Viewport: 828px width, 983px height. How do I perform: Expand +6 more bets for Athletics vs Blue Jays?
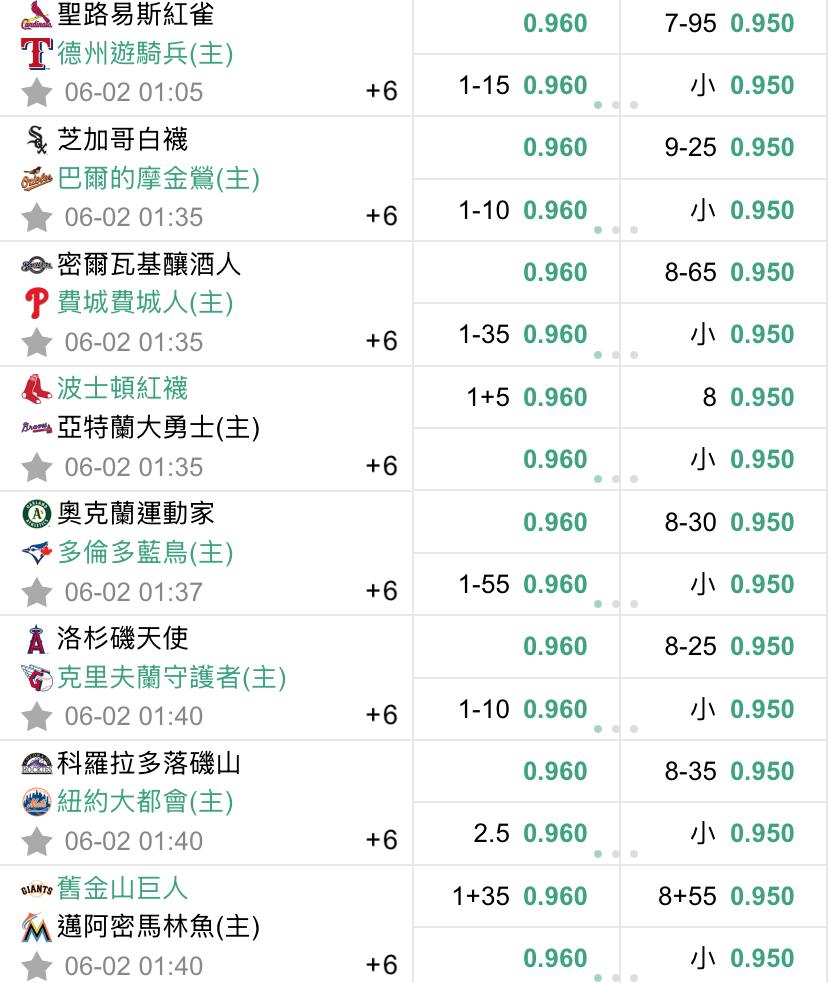(x=381, y=591)
